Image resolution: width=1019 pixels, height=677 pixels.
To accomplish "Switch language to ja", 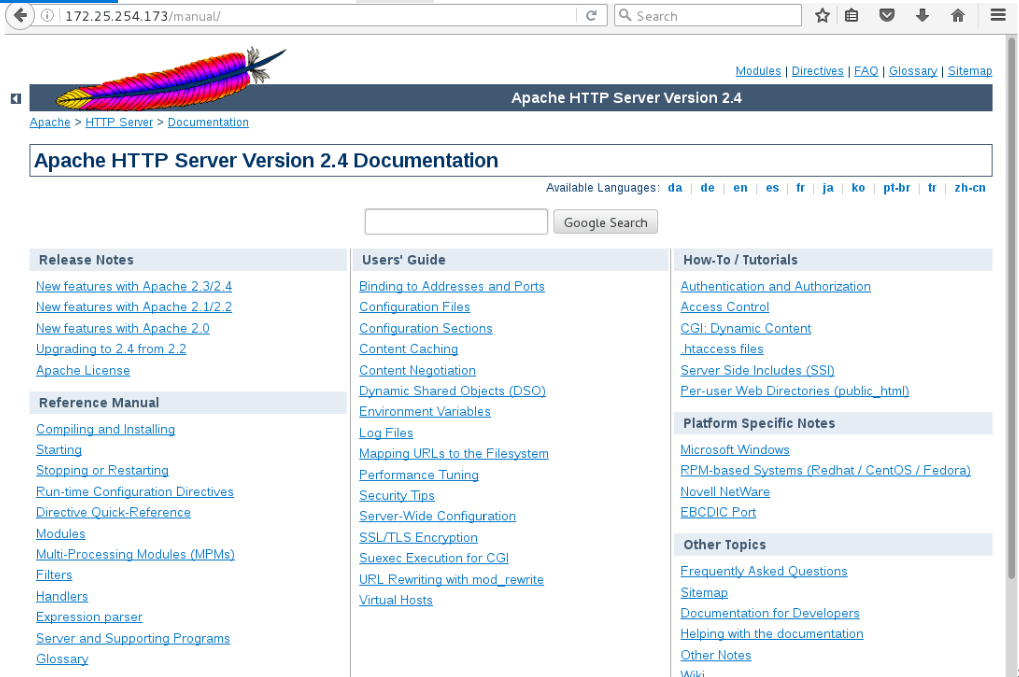I will (828, 188).
